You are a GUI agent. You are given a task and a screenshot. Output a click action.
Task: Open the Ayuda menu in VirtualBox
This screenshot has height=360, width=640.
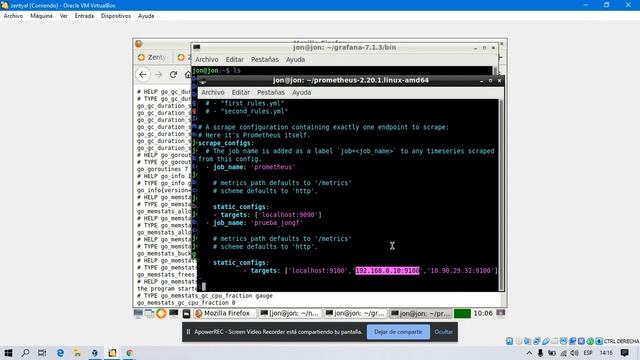(146, 16)
